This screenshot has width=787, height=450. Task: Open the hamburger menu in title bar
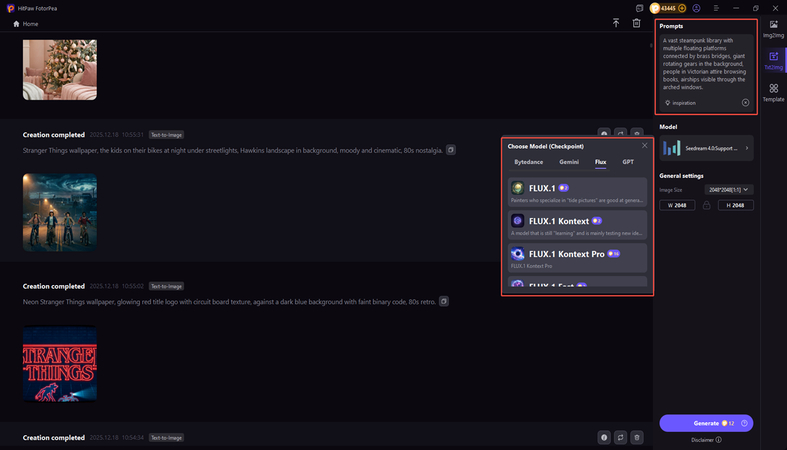716,8
